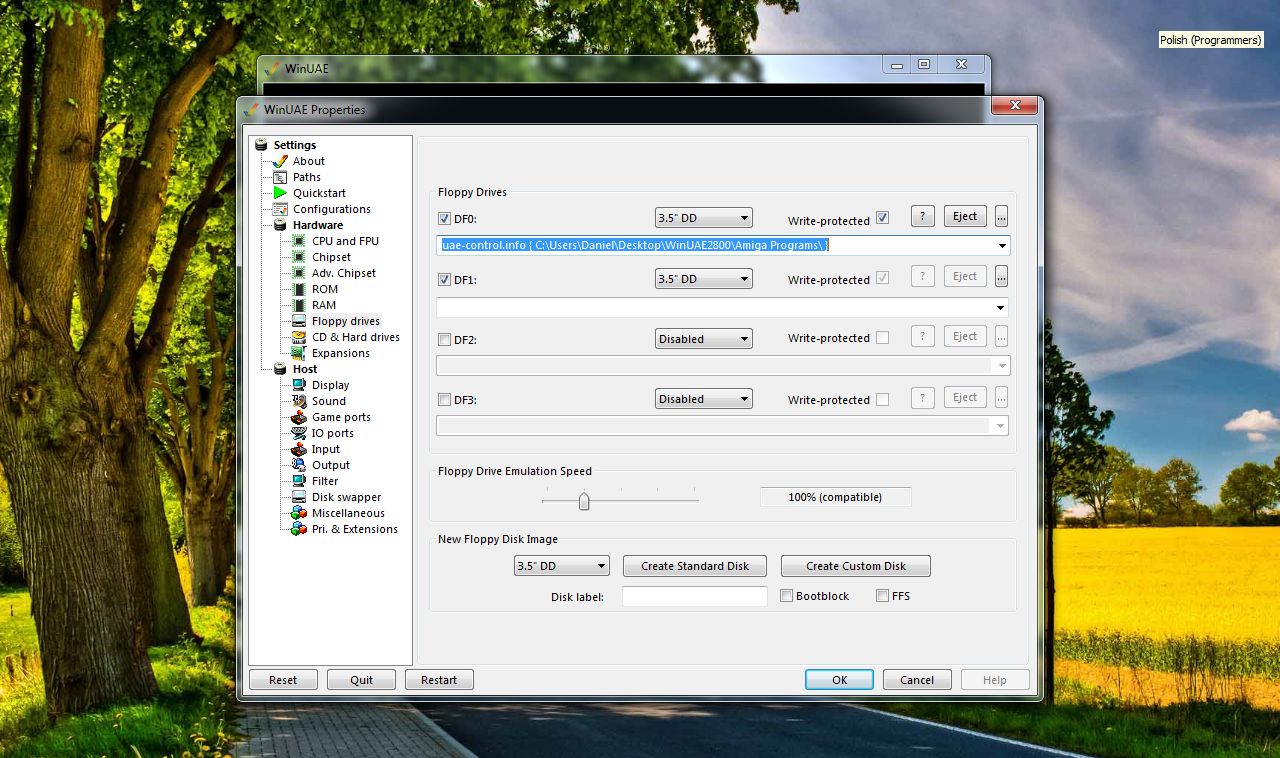Image resolution: width=1280 pixels, height=758 pixels.
Task: Click the CD & Hard drives icon
Action: coord(299,337)
